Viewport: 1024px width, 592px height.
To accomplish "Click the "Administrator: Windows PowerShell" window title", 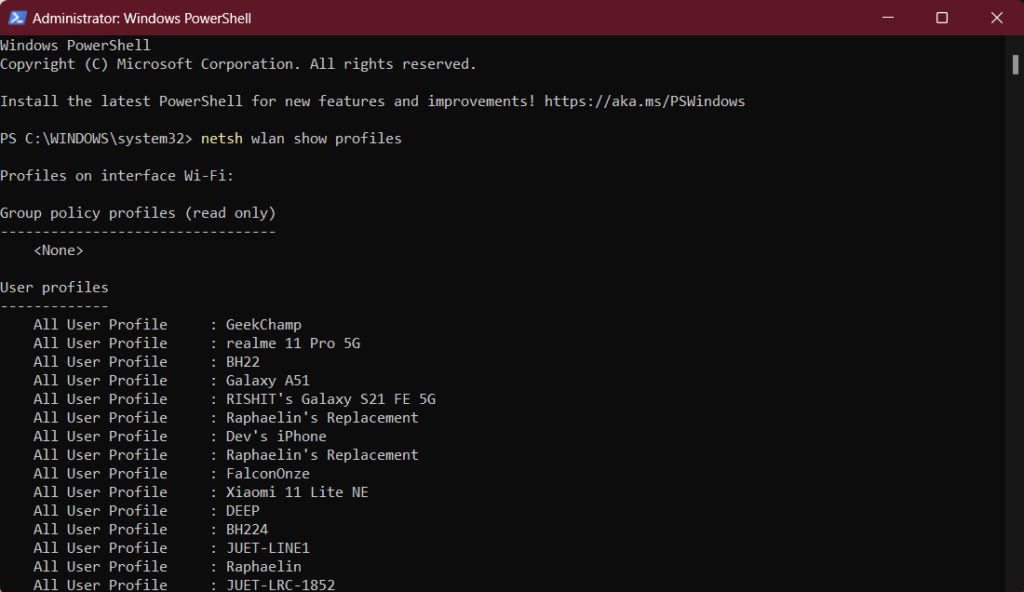I will (142, 18).
